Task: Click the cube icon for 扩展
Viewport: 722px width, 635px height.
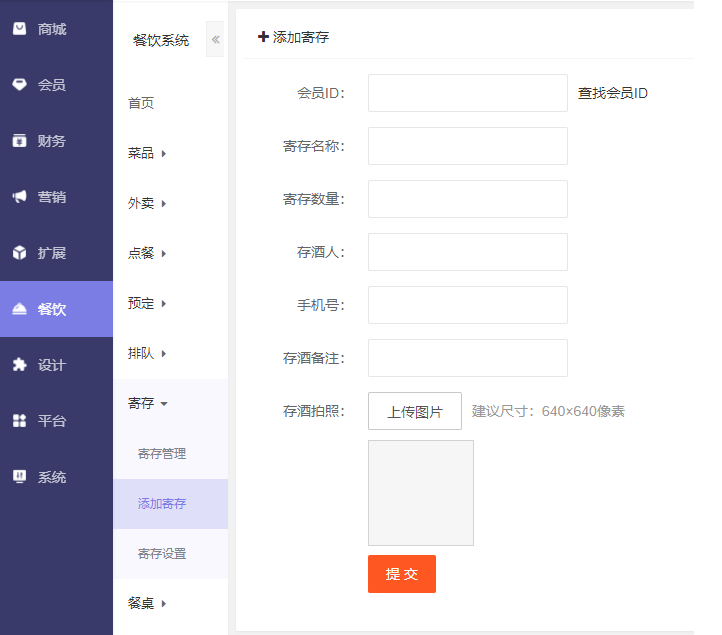Action: 19,253
